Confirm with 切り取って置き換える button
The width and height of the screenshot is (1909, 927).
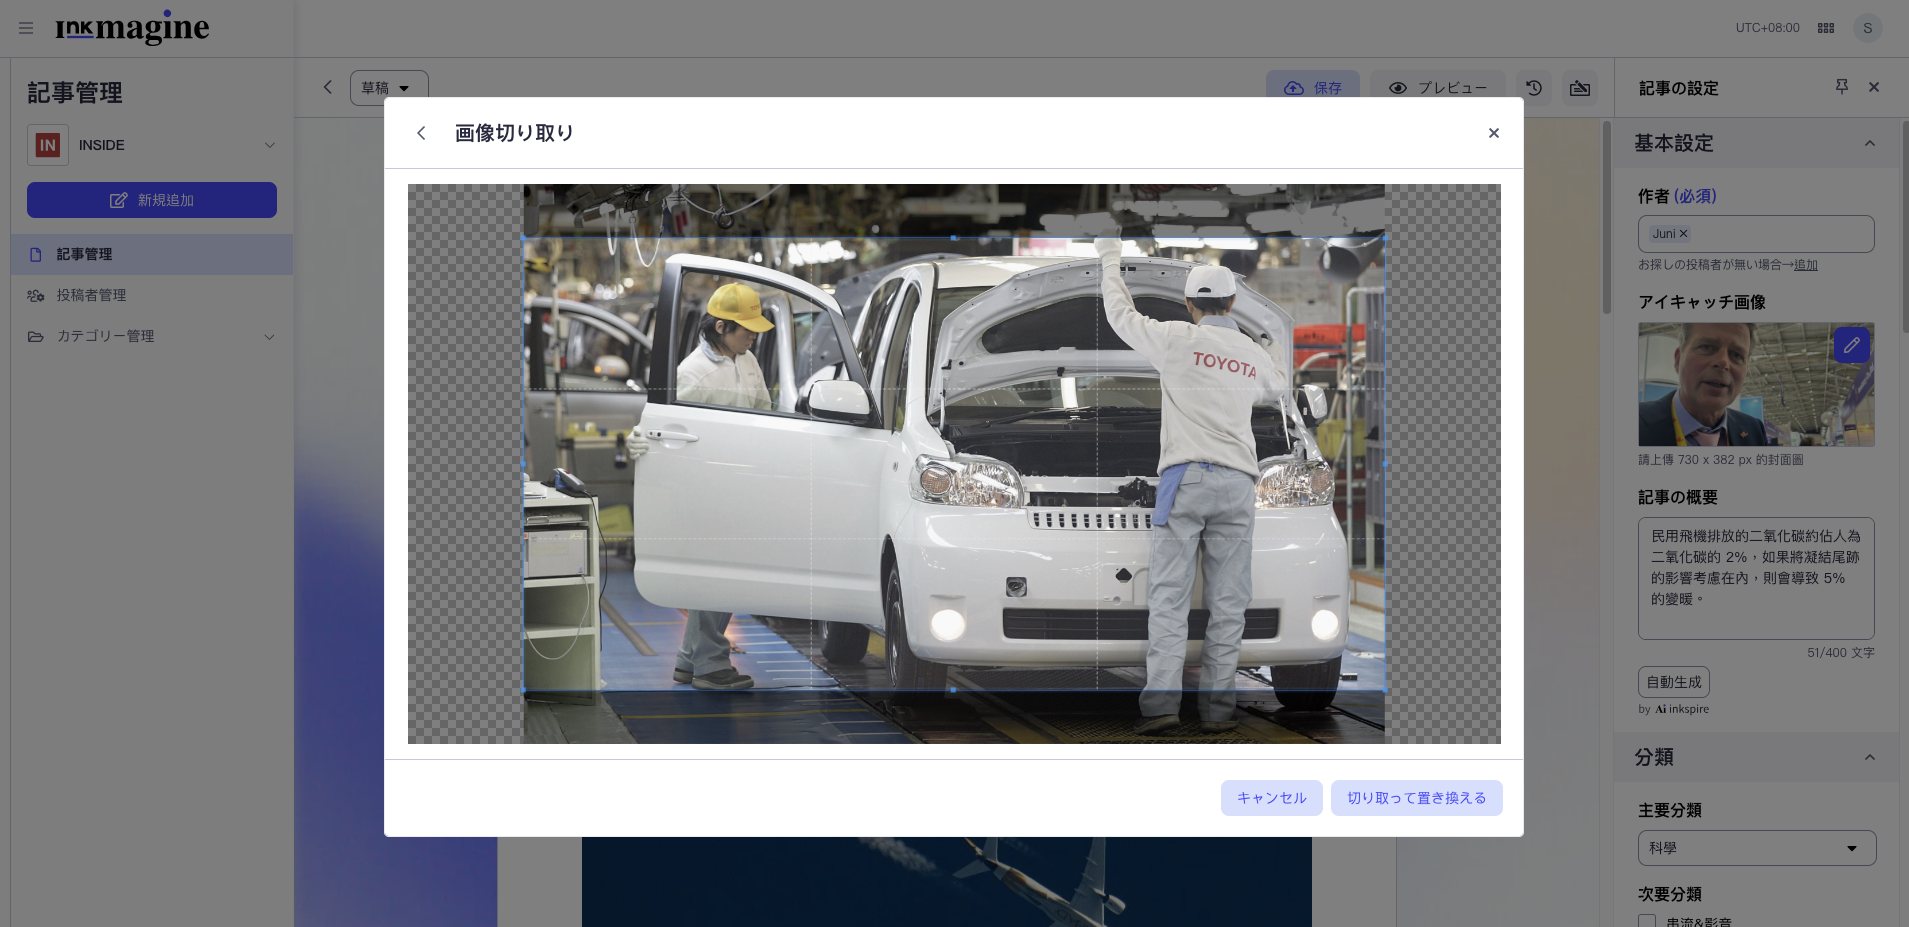click(x=1416, y=798)
